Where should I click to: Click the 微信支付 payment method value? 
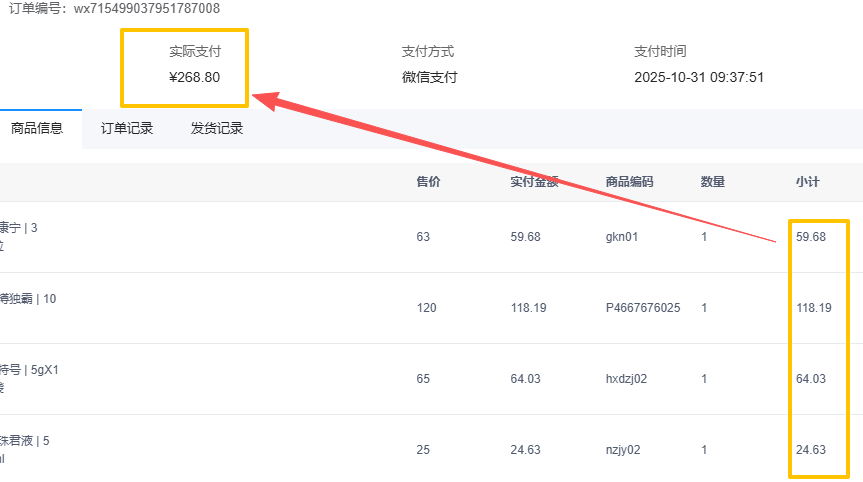coord(429,77)
